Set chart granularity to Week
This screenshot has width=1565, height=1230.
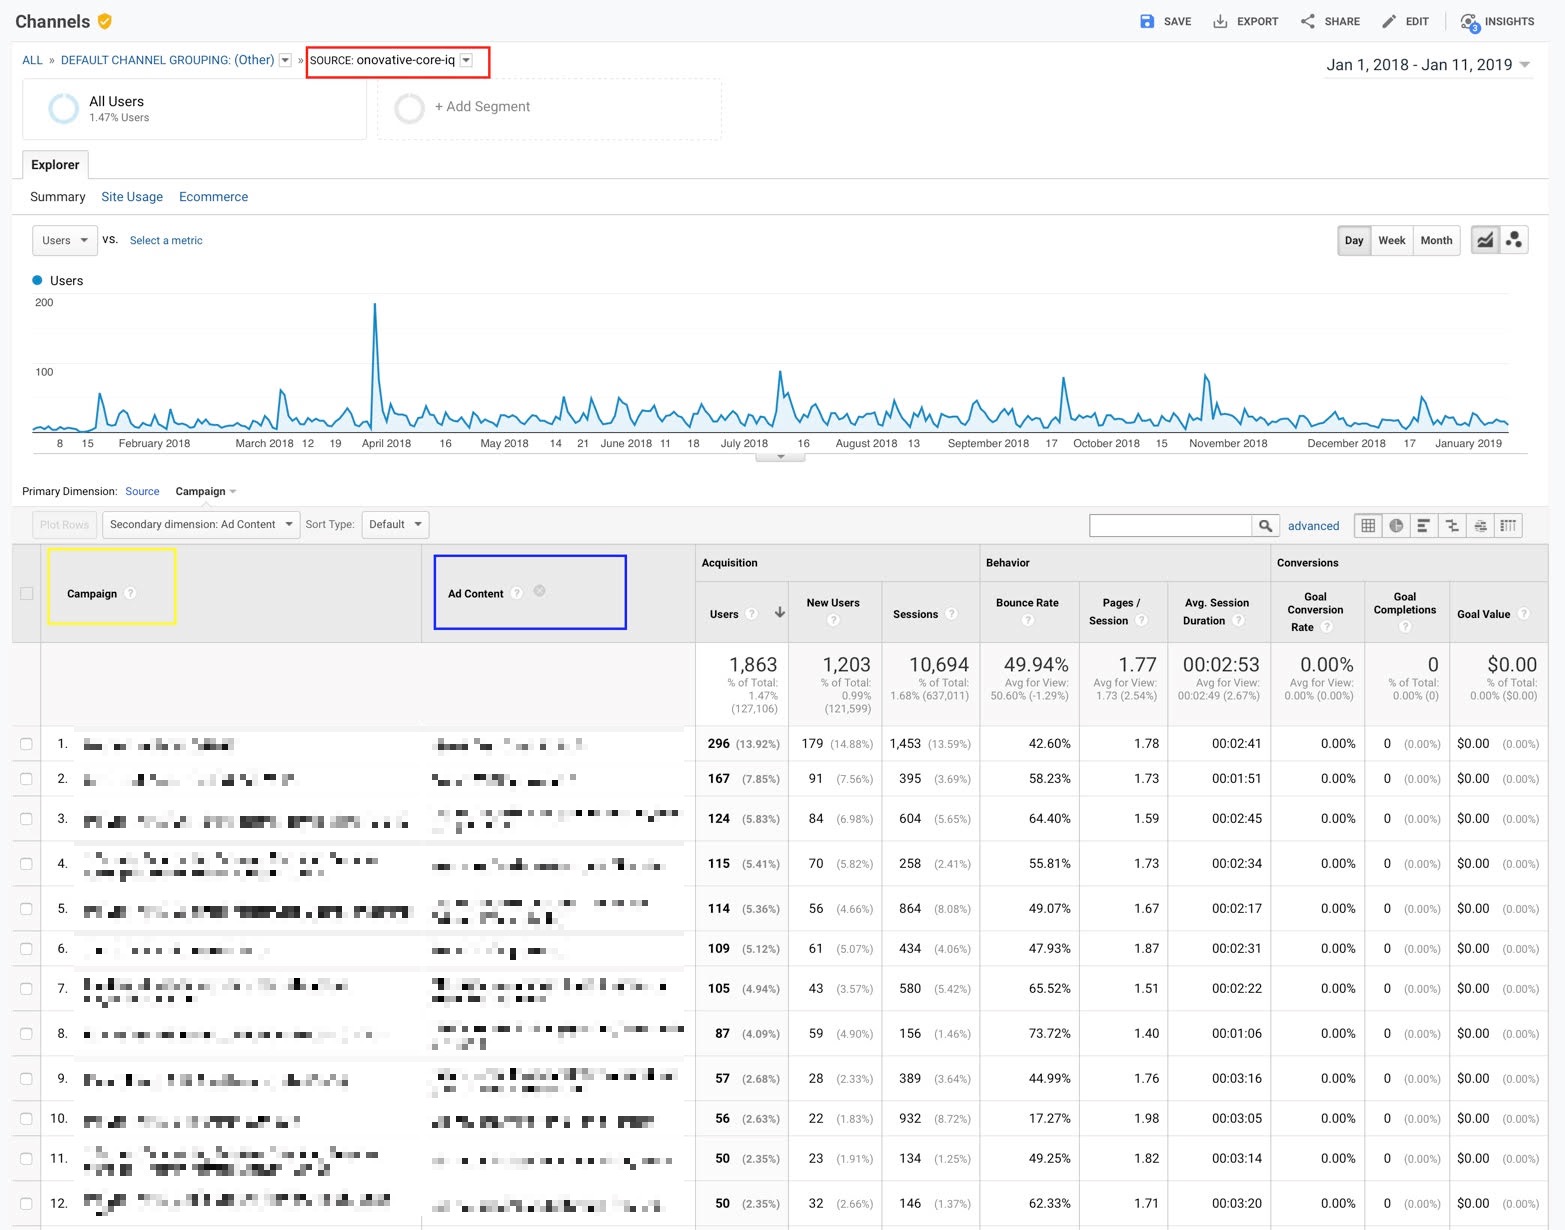(x=1392, y=240)
